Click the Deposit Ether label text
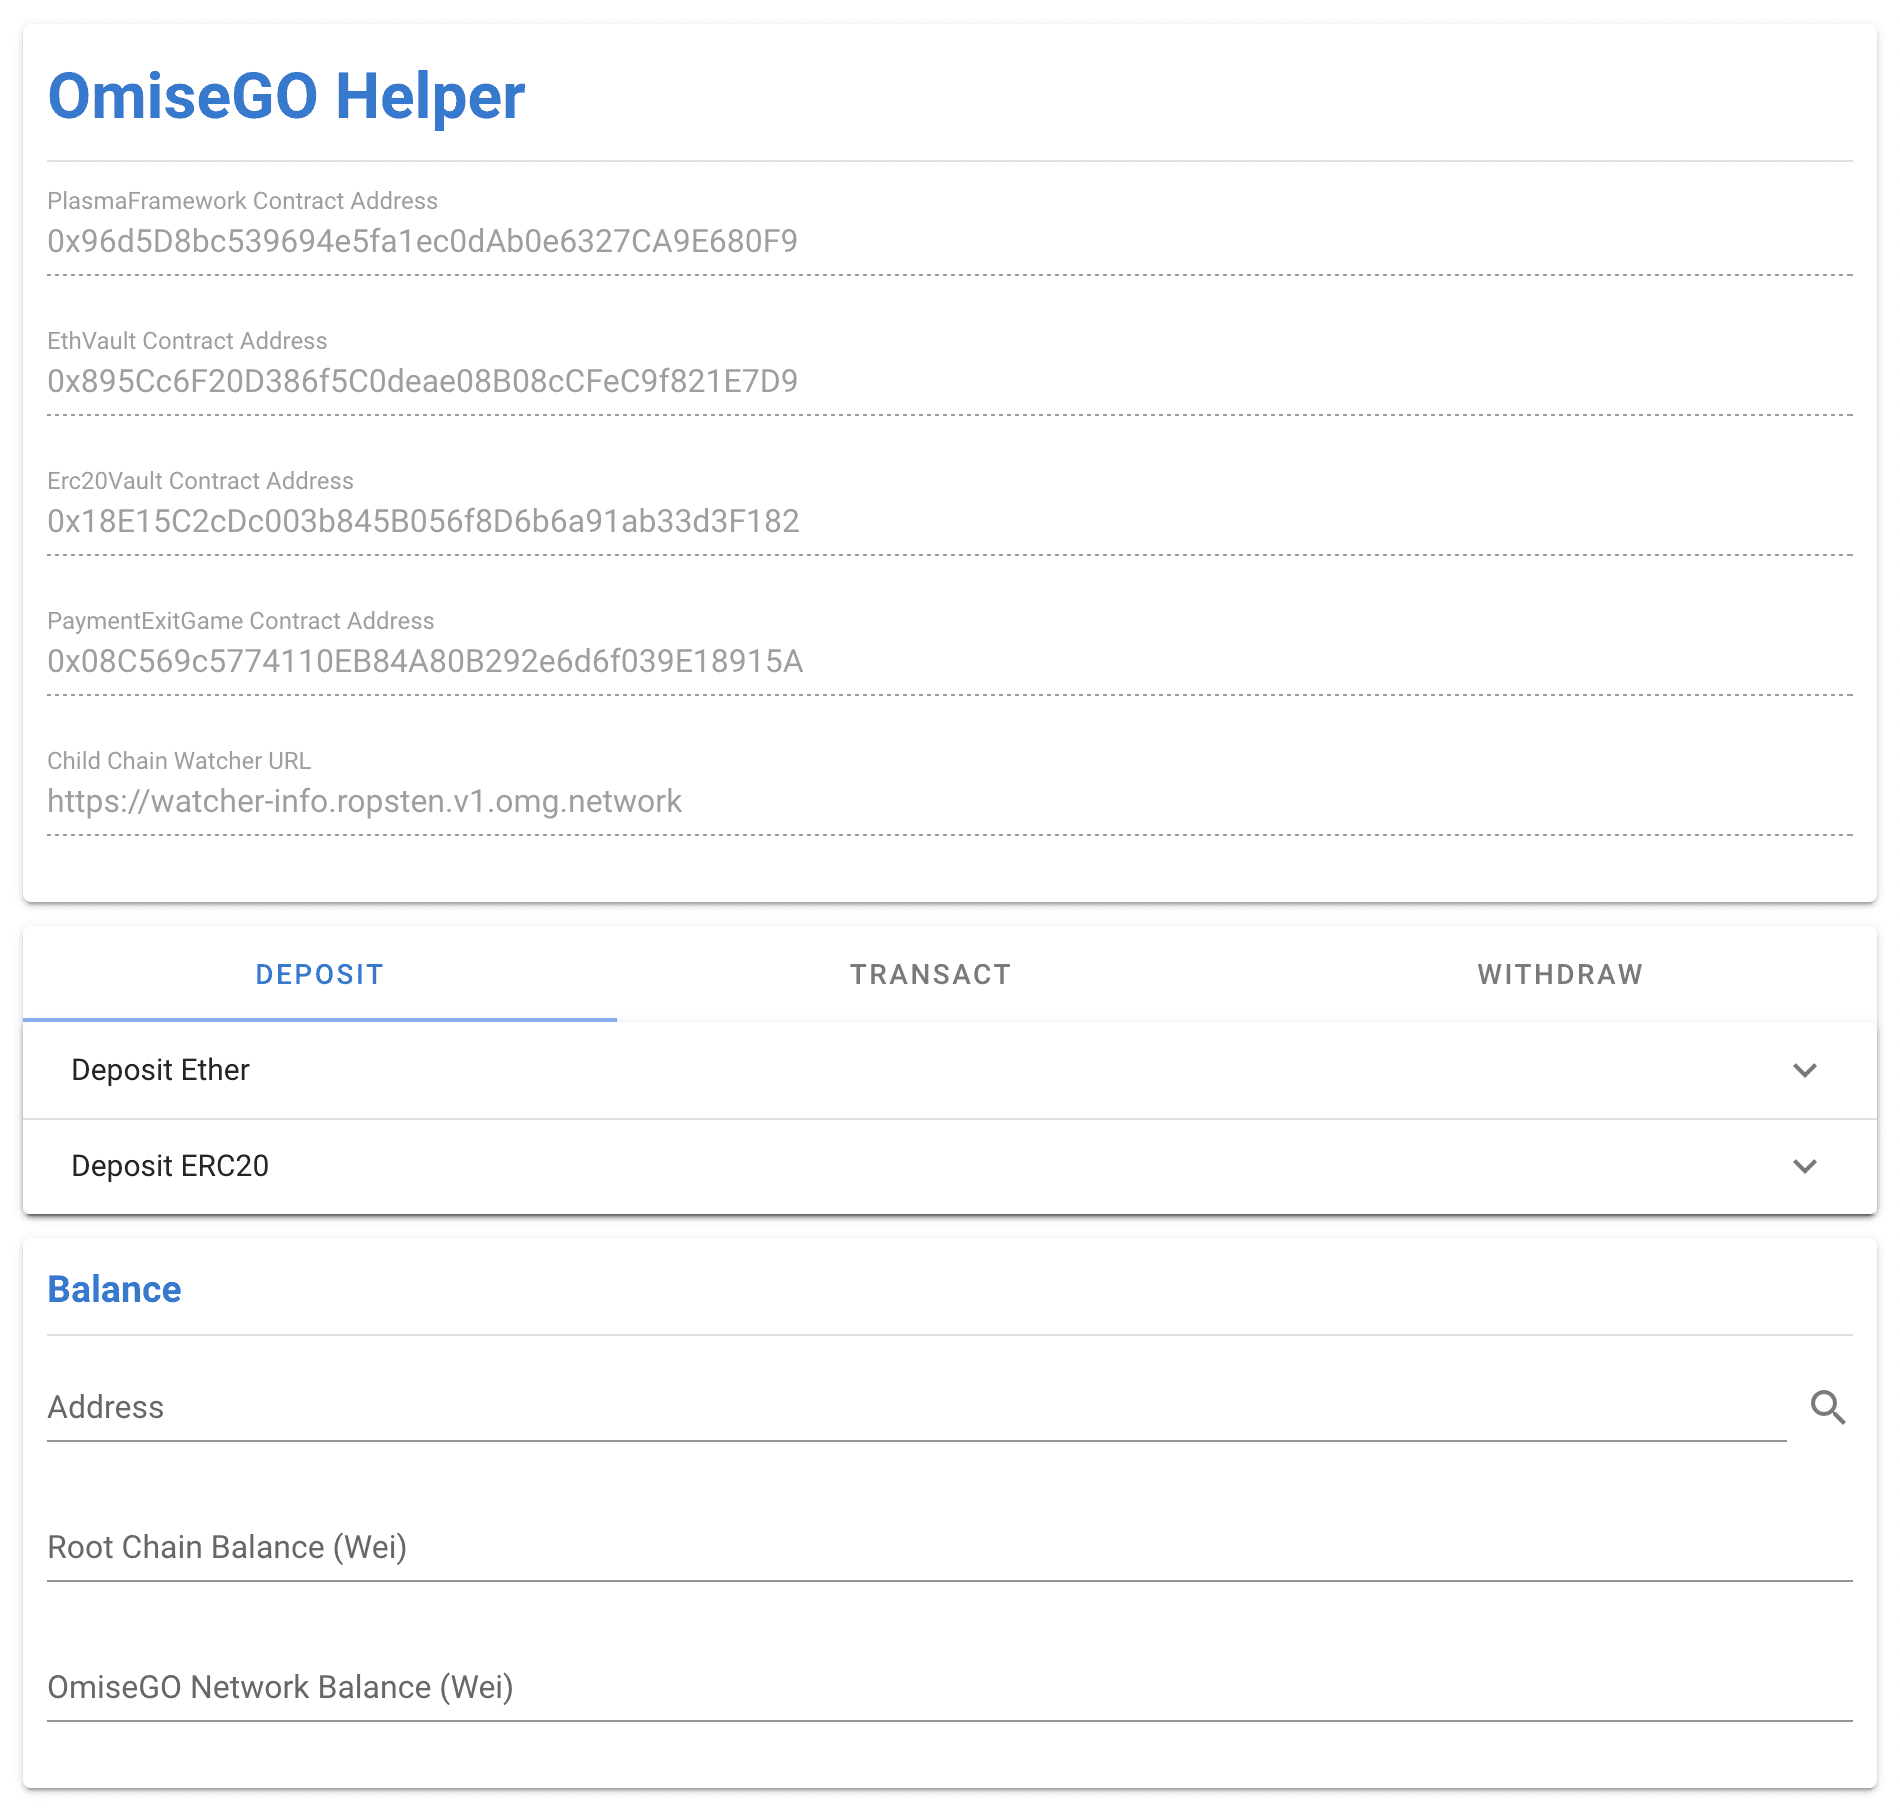1900x1812 pixels. 160,1070
